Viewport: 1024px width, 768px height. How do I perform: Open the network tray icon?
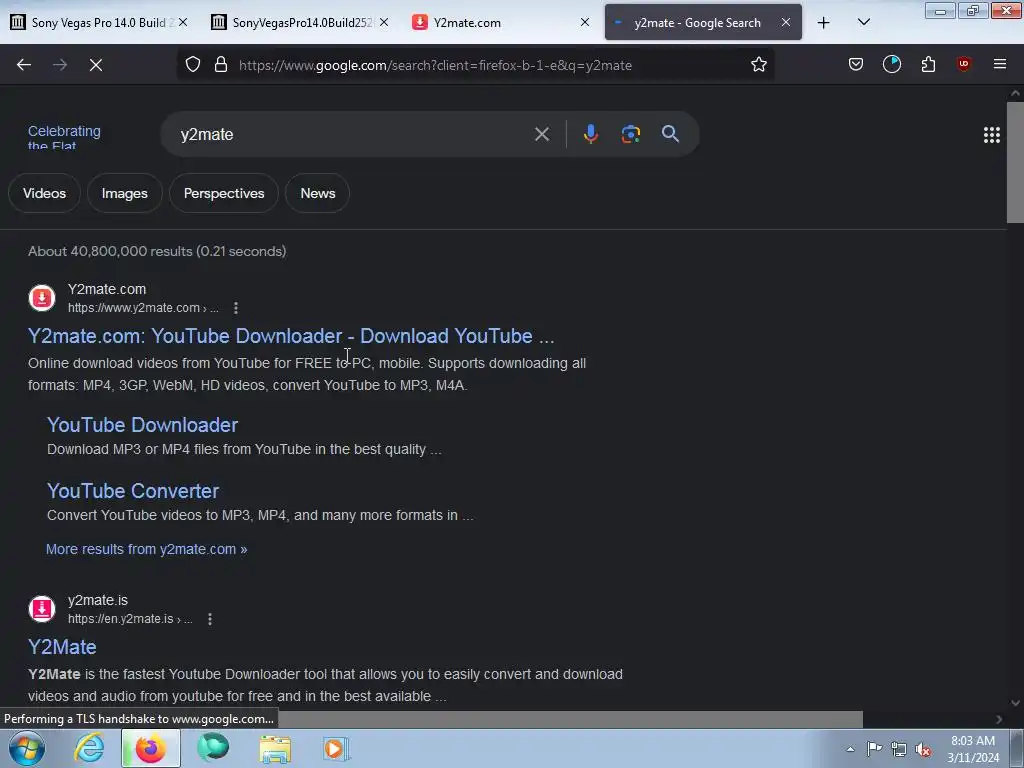[x=899, y=749]
